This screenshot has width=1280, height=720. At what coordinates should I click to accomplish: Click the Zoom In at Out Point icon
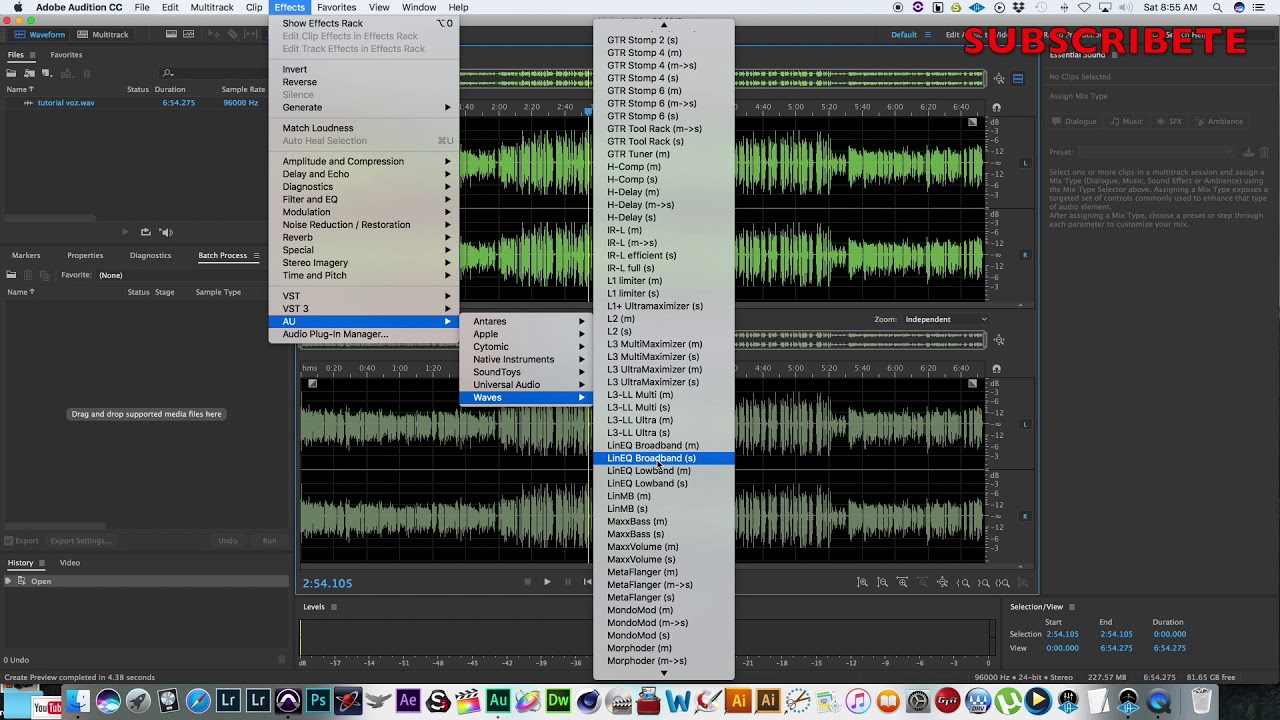tap(983, 583)
